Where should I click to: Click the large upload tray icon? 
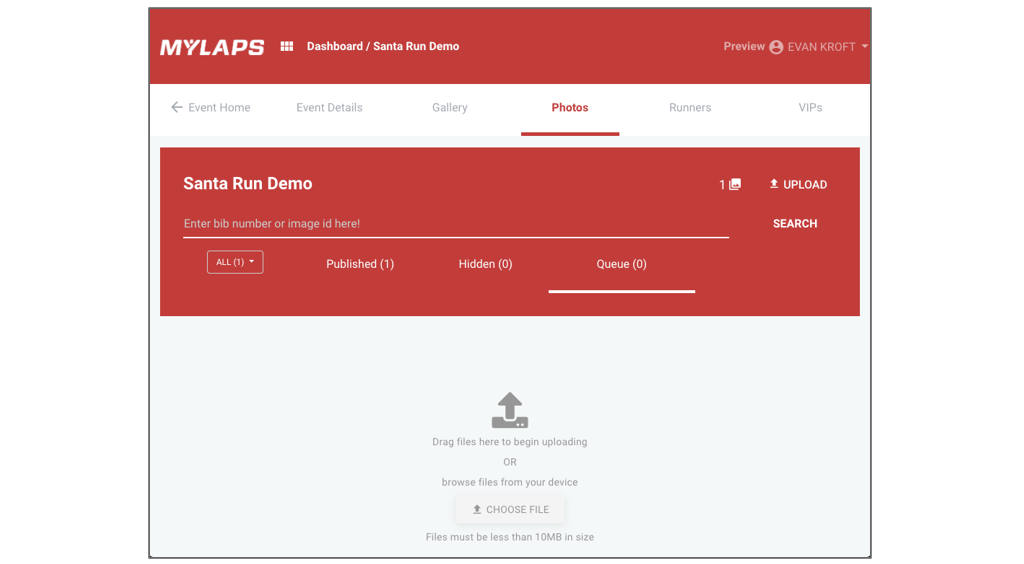(510, 410)
